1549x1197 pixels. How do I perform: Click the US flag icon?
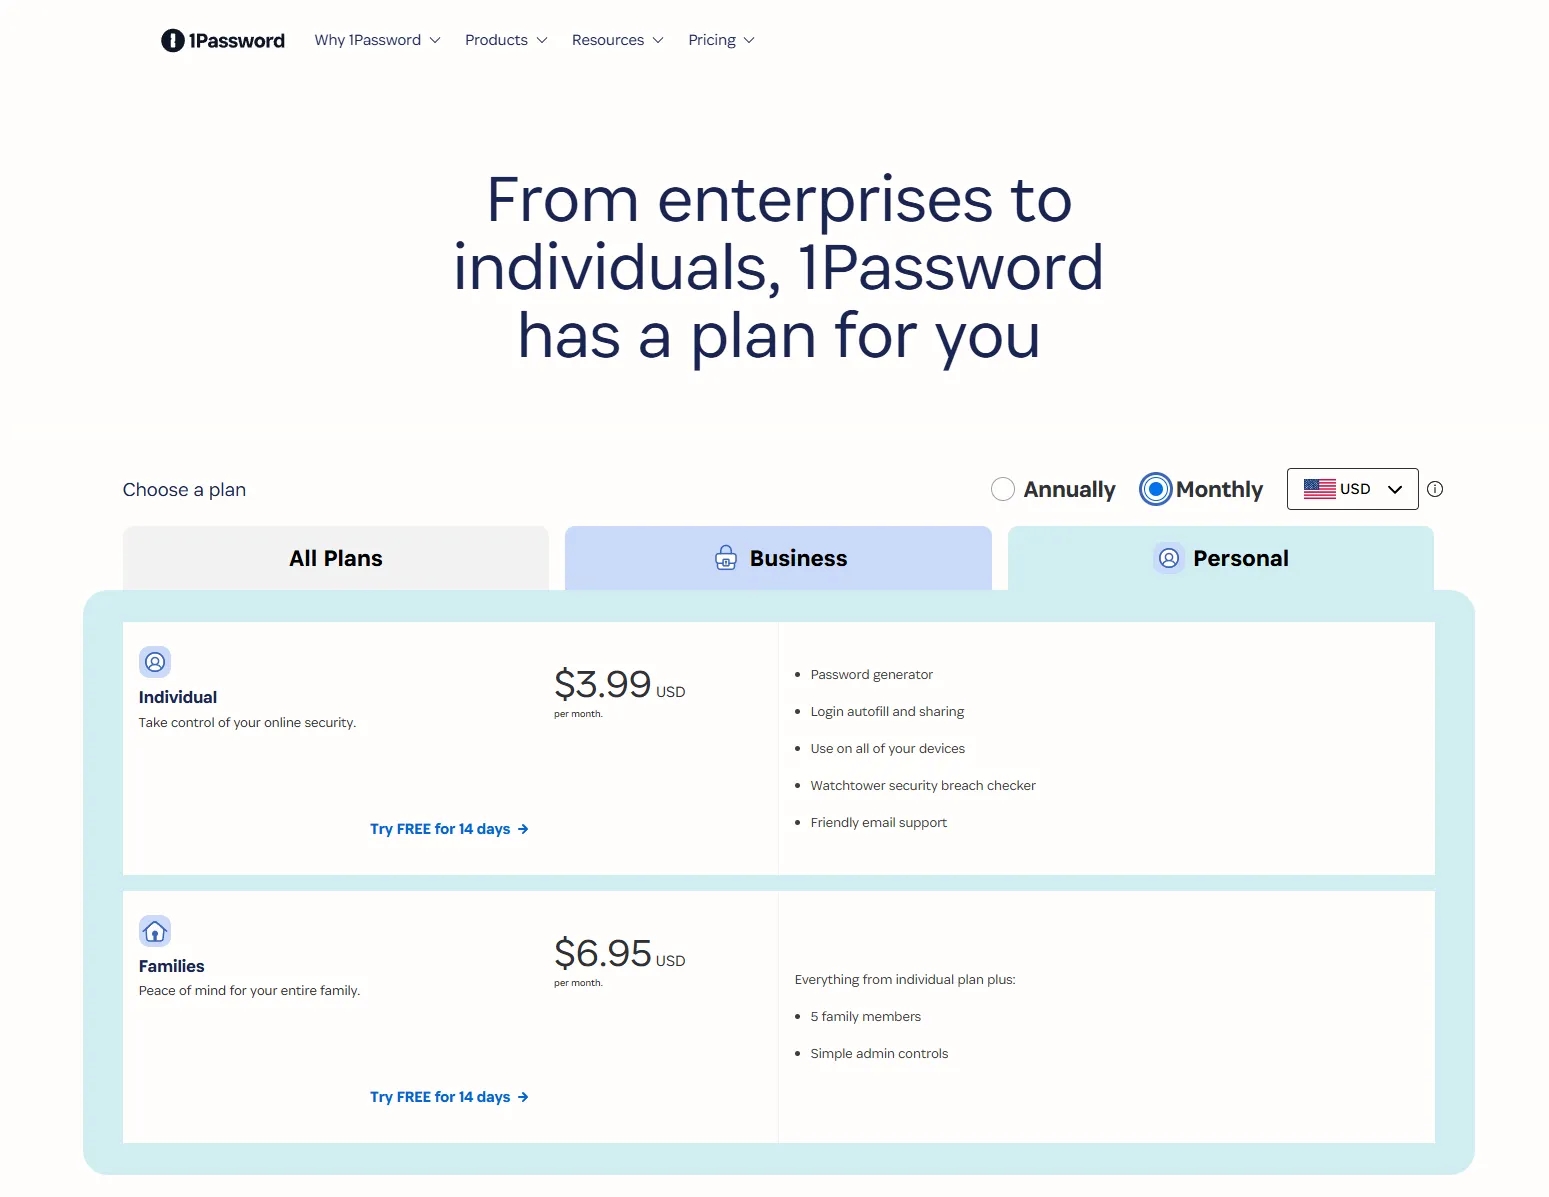1319,489
